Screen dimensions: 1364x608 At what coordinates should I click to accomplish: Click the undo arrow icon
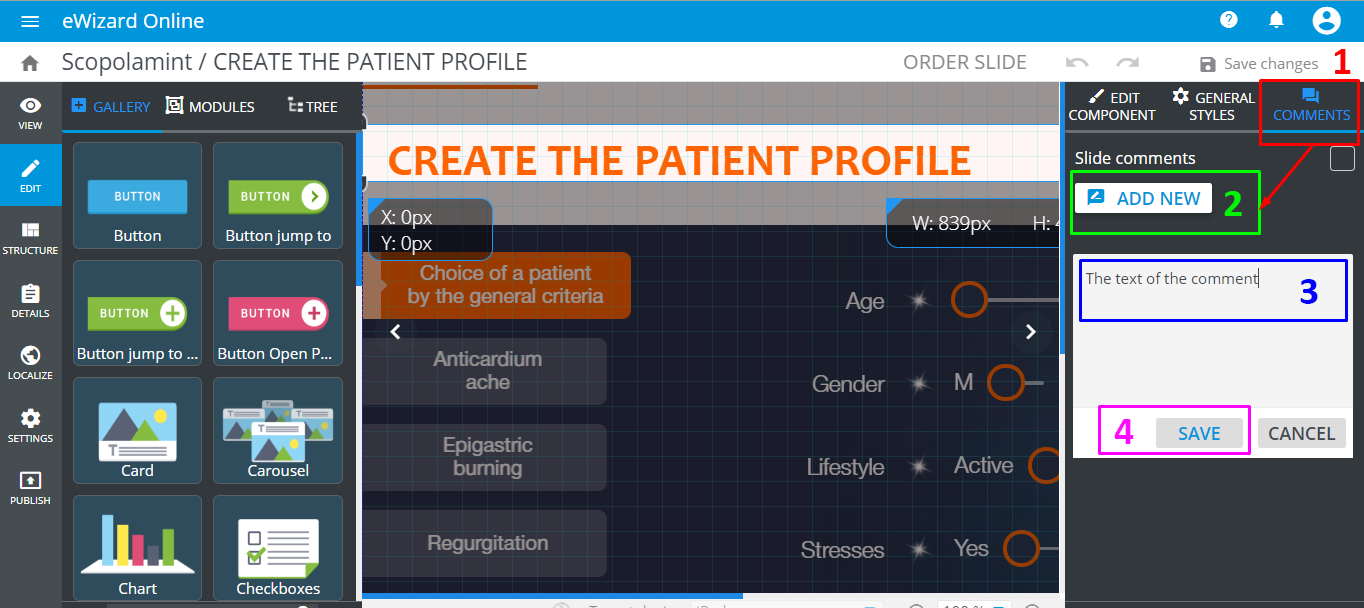[x=1077, y=63]
